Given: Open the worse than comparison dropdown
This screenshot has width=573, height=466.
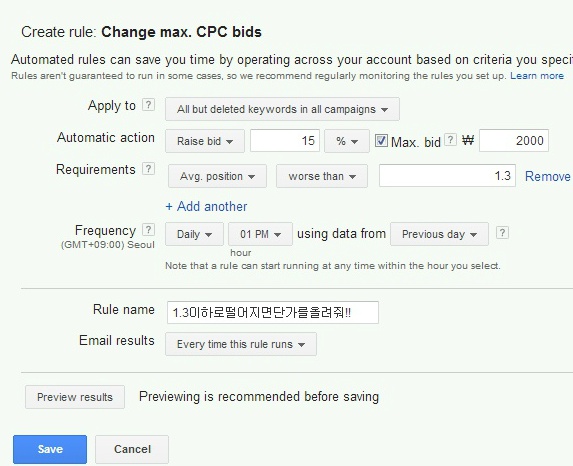Looking at the screenshot, I should (322, 176).
